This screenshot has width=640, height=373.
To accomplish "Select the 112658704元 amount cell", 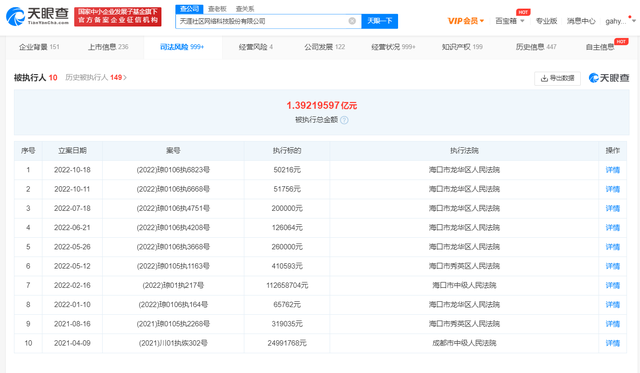I will coord(287,285).
